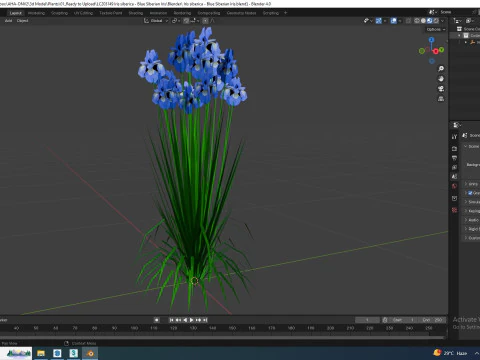This screenshot has width=480, height=360.
Task: Open the Outliner editor type dropdown
Action: tap(457, 21)
